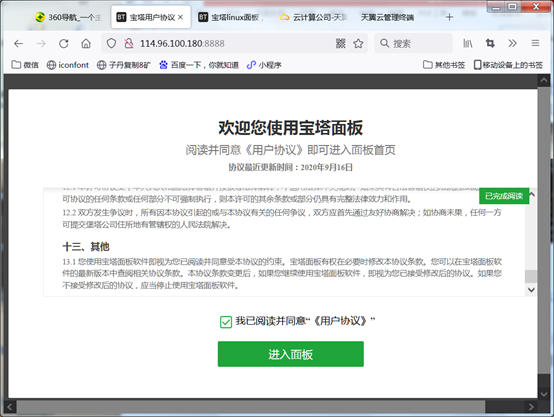Click the shield tracking protection icon
Screen dimensions: 554x417
point(111,43)
